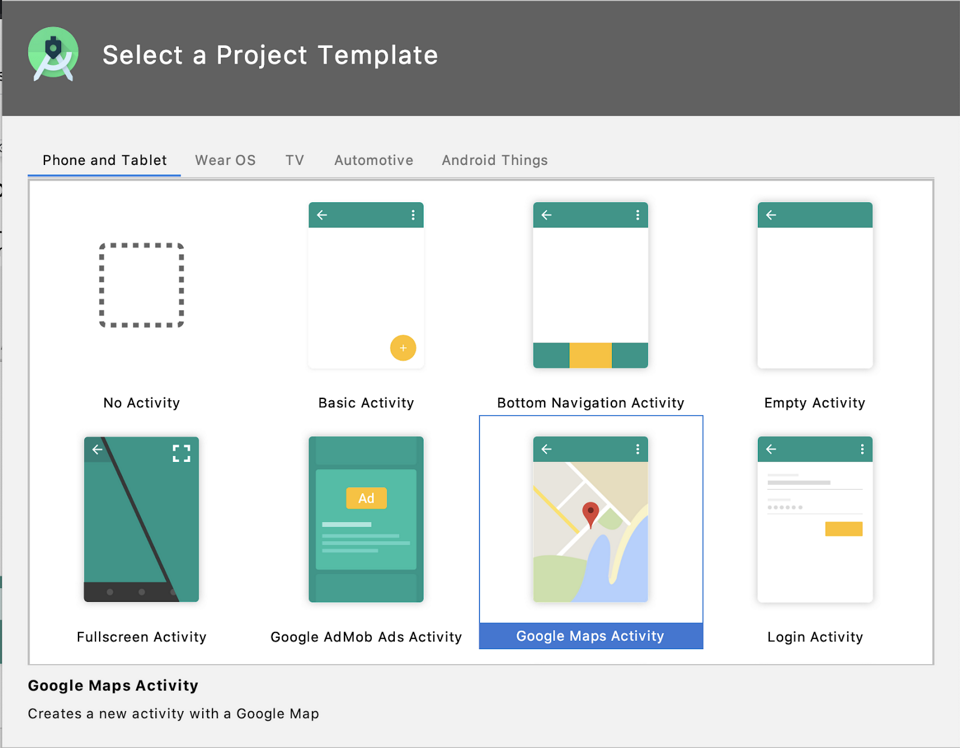The width and height of the screenshot is (960, 748).
Task: Select the Empty Activity template thumbnail
Action: click(815, 285)
